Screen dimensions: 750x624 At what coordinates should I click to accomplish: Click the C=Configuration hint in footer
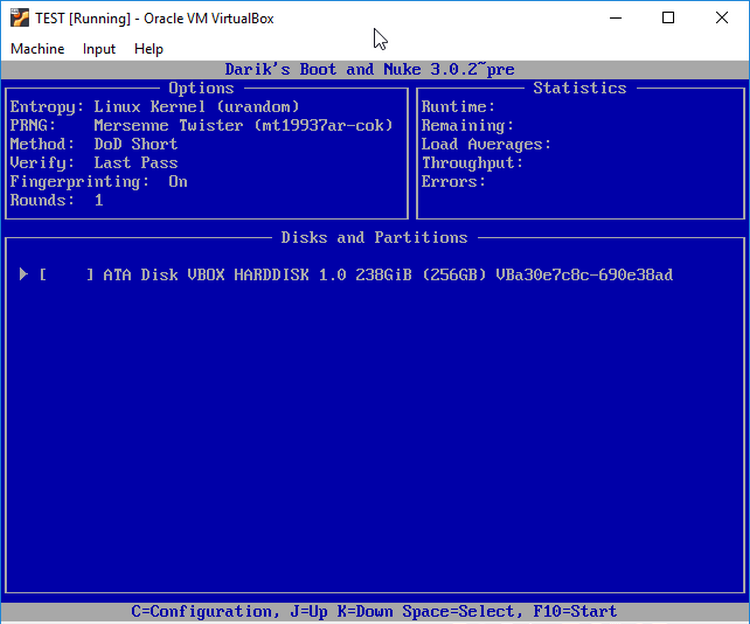tap(206, 612)
